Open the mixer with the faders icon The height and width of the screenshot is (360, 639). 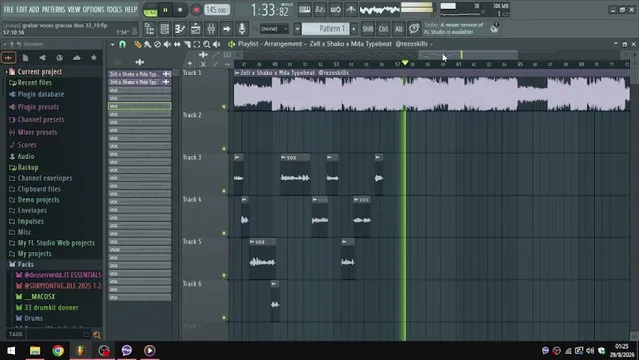pos(211,29)
